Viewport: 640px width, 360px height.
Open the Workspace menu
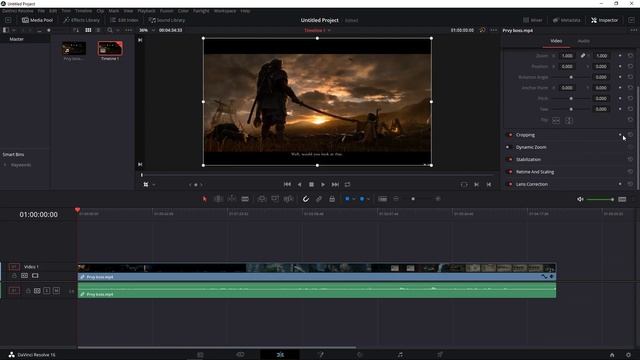click(225, 11)
